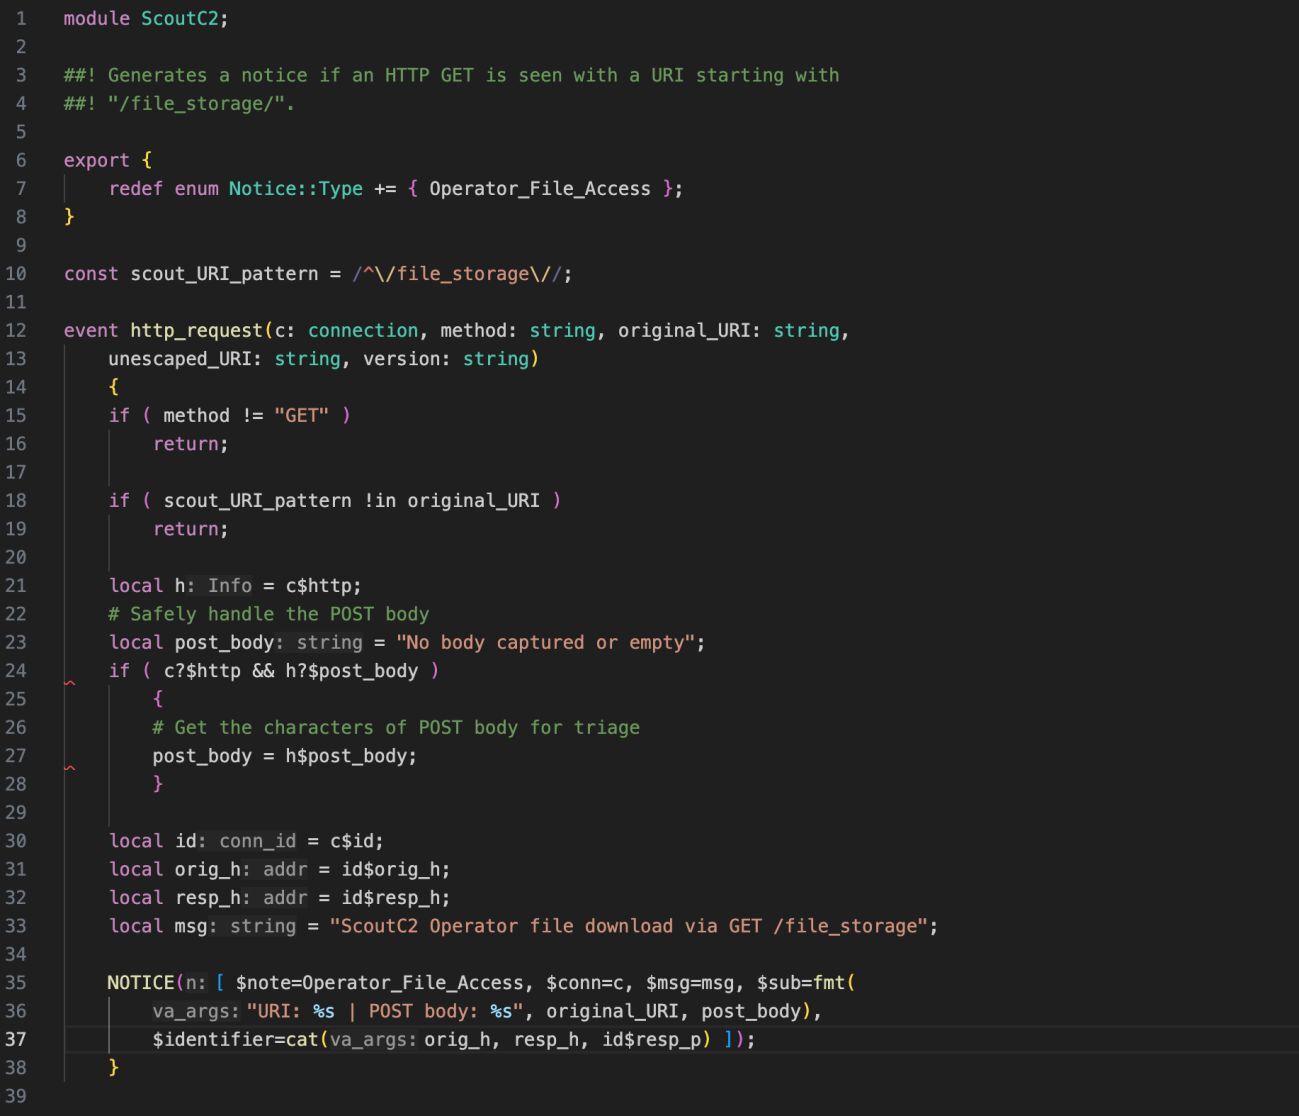This screenshot has height=1116, width=1299.
Task: Click '$msg=msg' on line 35
Action: (690, 982)
